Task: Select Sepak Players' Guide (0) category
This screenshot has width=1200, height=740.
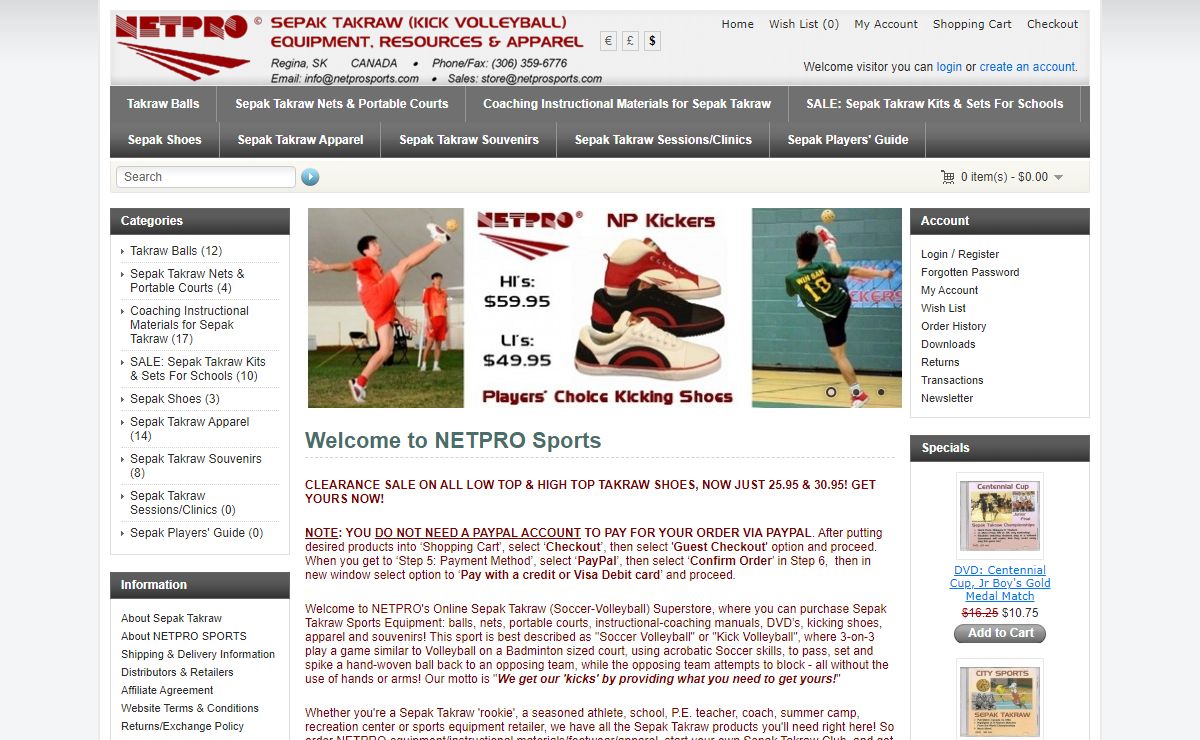Action: tap(197, 533)
